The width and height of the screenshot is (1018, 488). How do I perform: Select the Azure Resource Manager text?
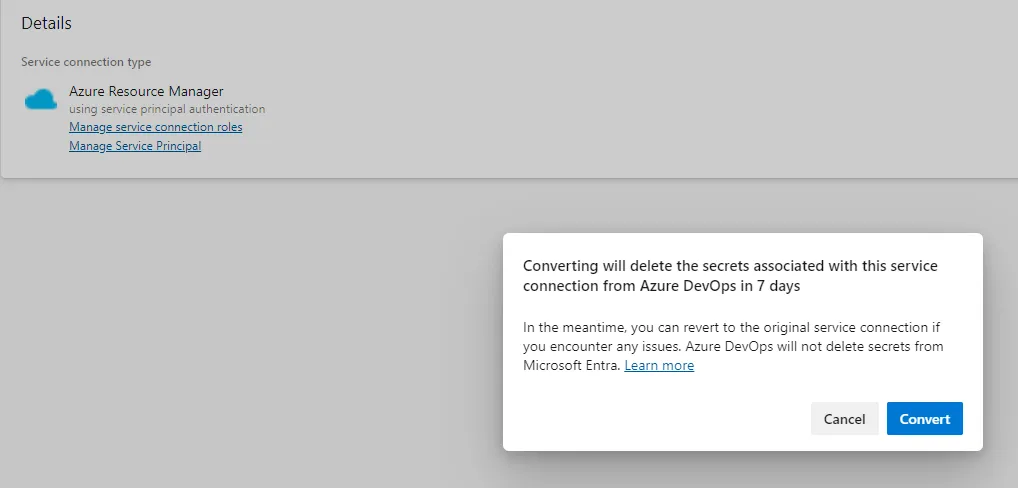click(x=146, y=91)
